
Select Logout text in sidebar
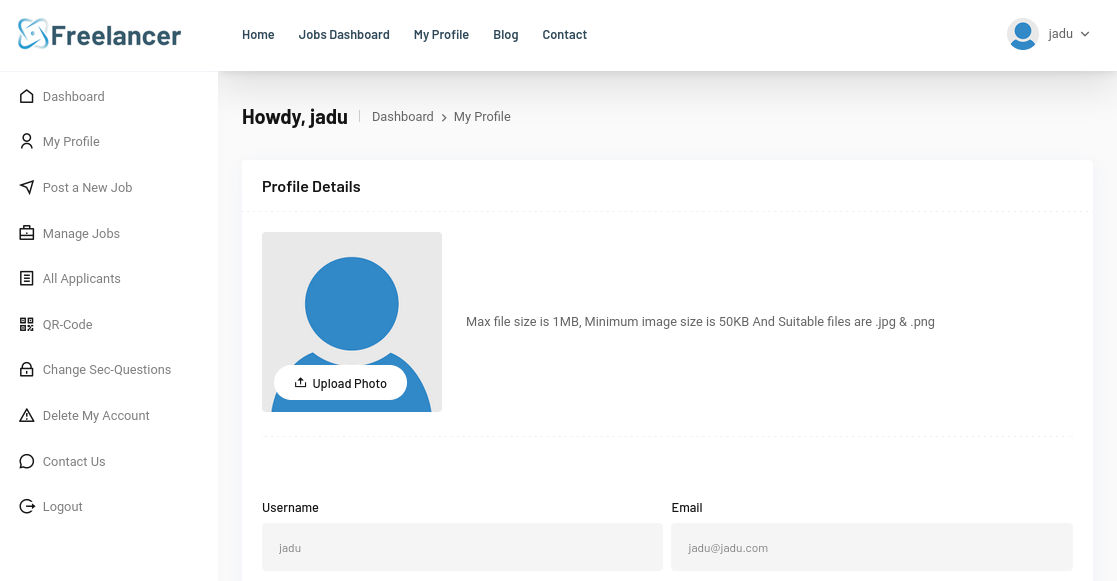(63, 507)
